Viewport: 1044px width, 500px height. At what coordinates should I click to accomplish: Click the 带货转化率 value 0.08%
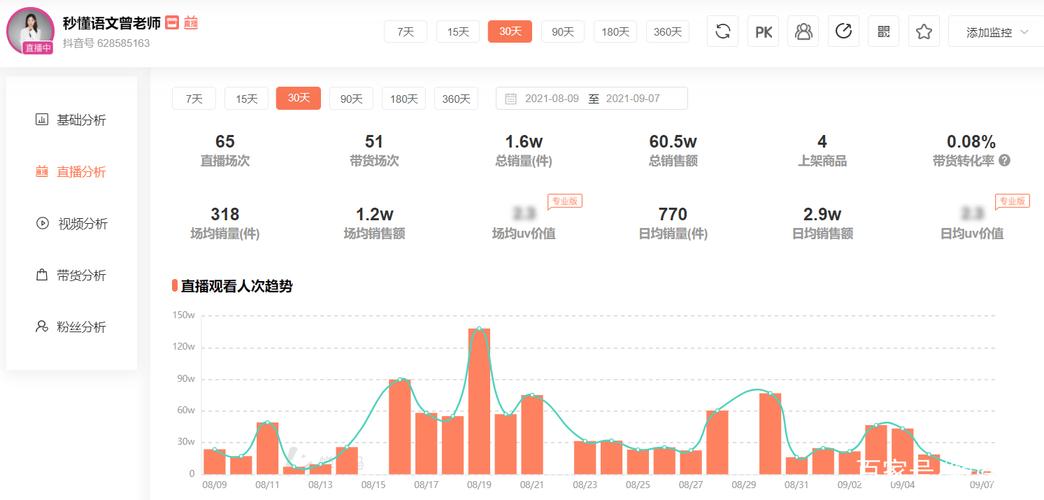pos(971,141)
